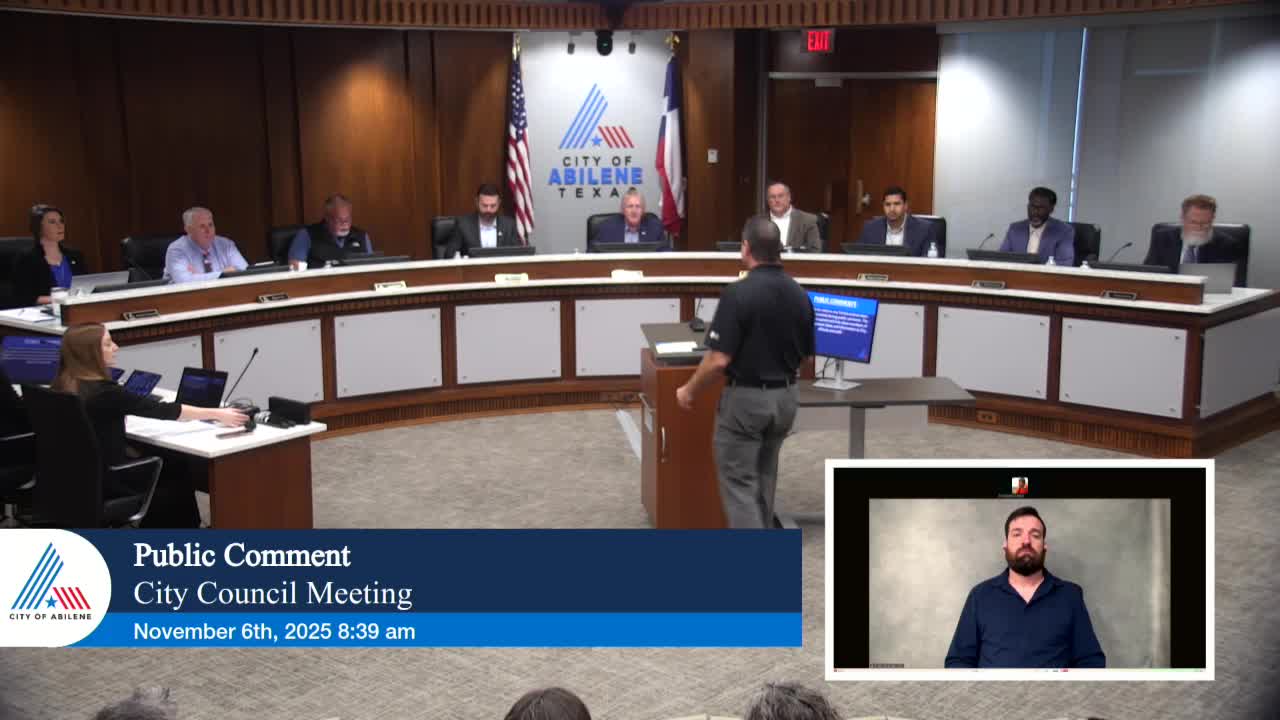Select the "Public Comment" banner title

[242, 555]
